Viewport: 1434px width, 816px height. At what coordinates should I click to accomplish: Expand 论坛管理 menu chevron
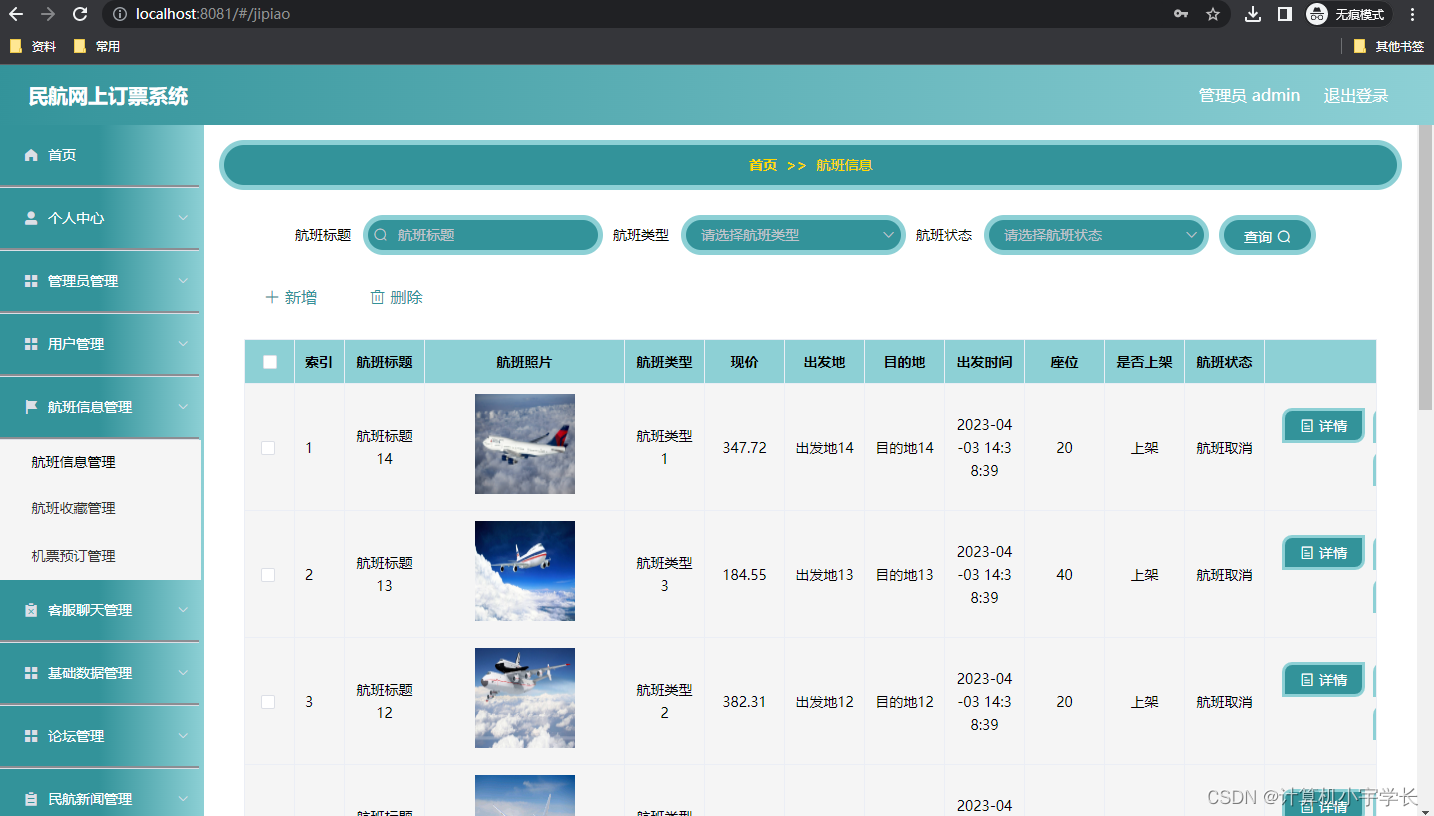click(x=183, y=736)
